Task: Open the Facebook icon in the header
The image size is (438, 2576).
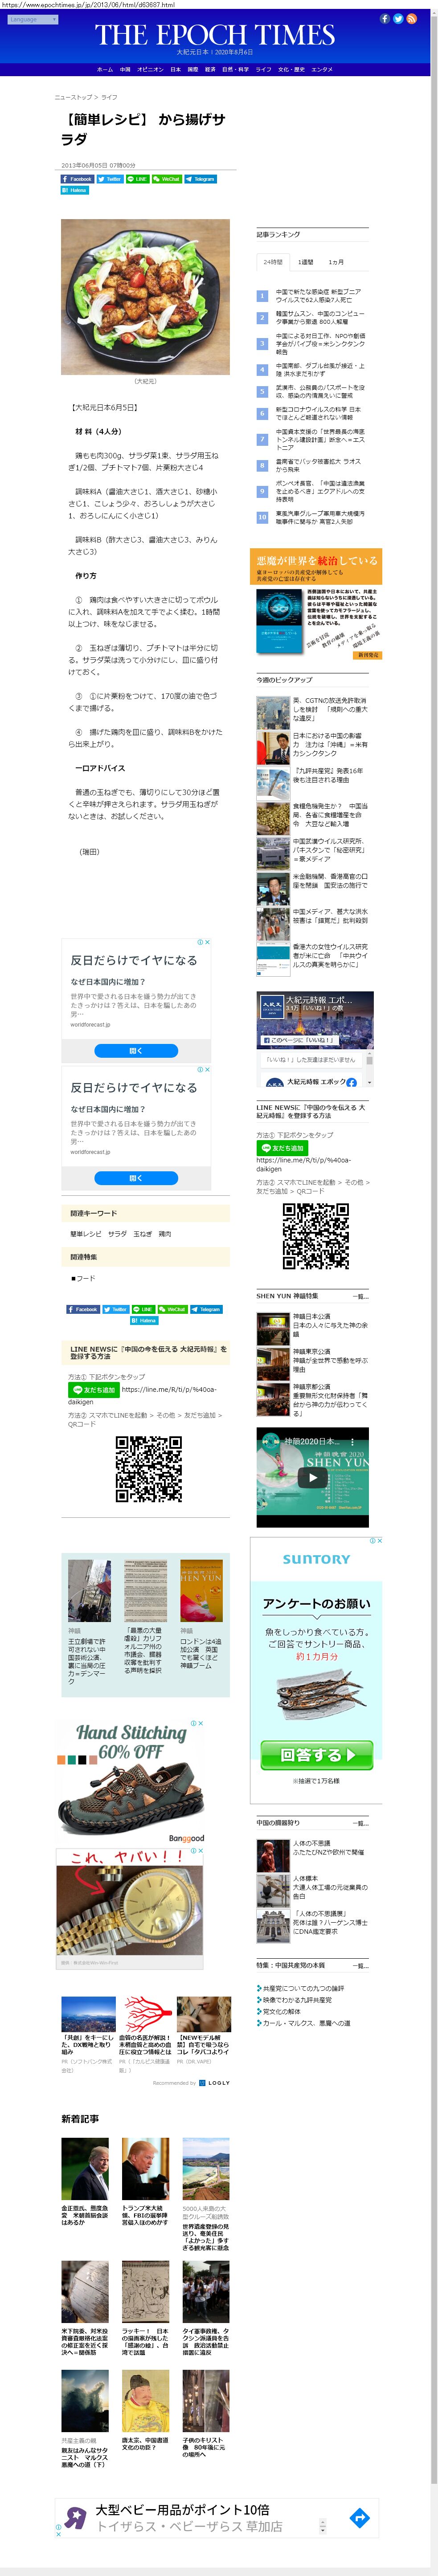Action: click(x=385, y=19)
